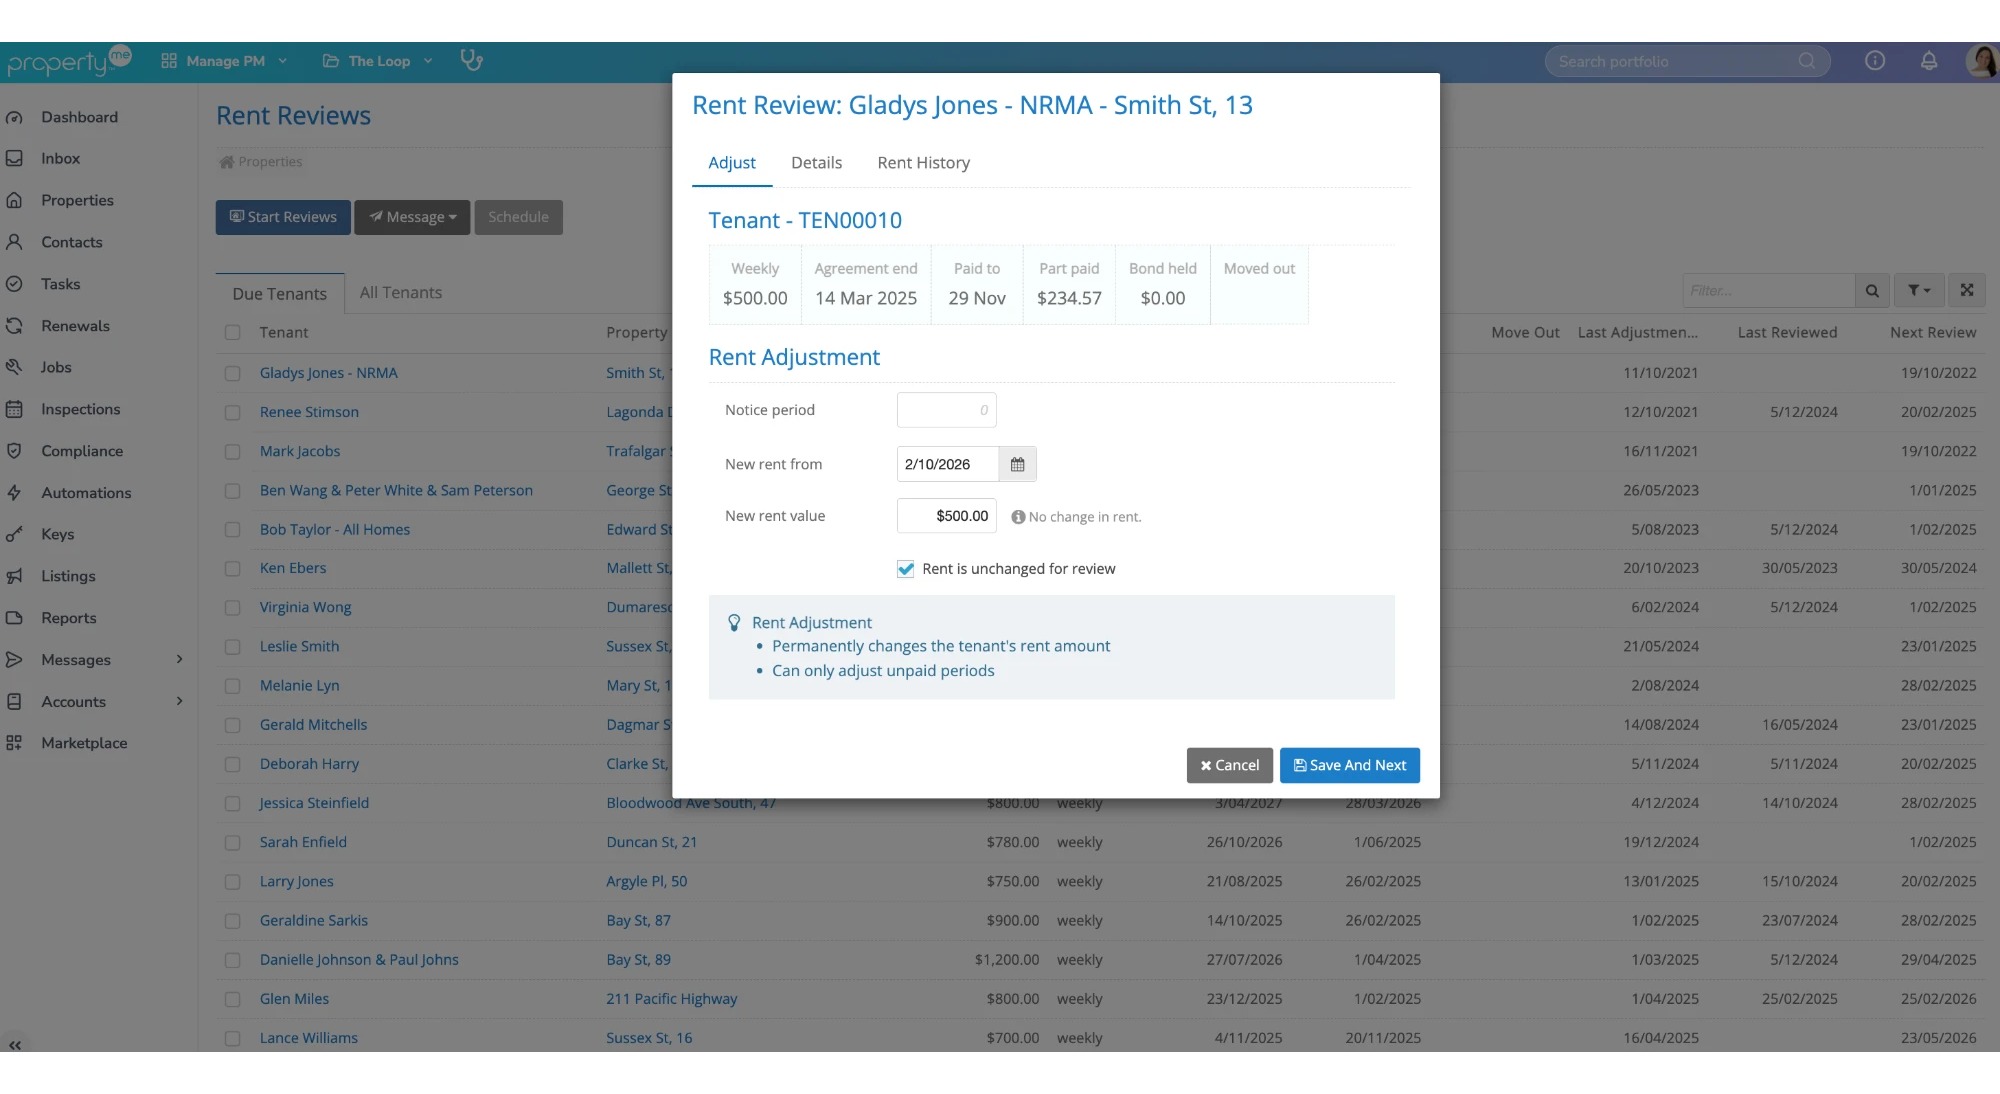Select the Renee Stimson row checkbox
Image resolution: width=2000 pixels, height=1094 pixels.
[x=232, y=412]
